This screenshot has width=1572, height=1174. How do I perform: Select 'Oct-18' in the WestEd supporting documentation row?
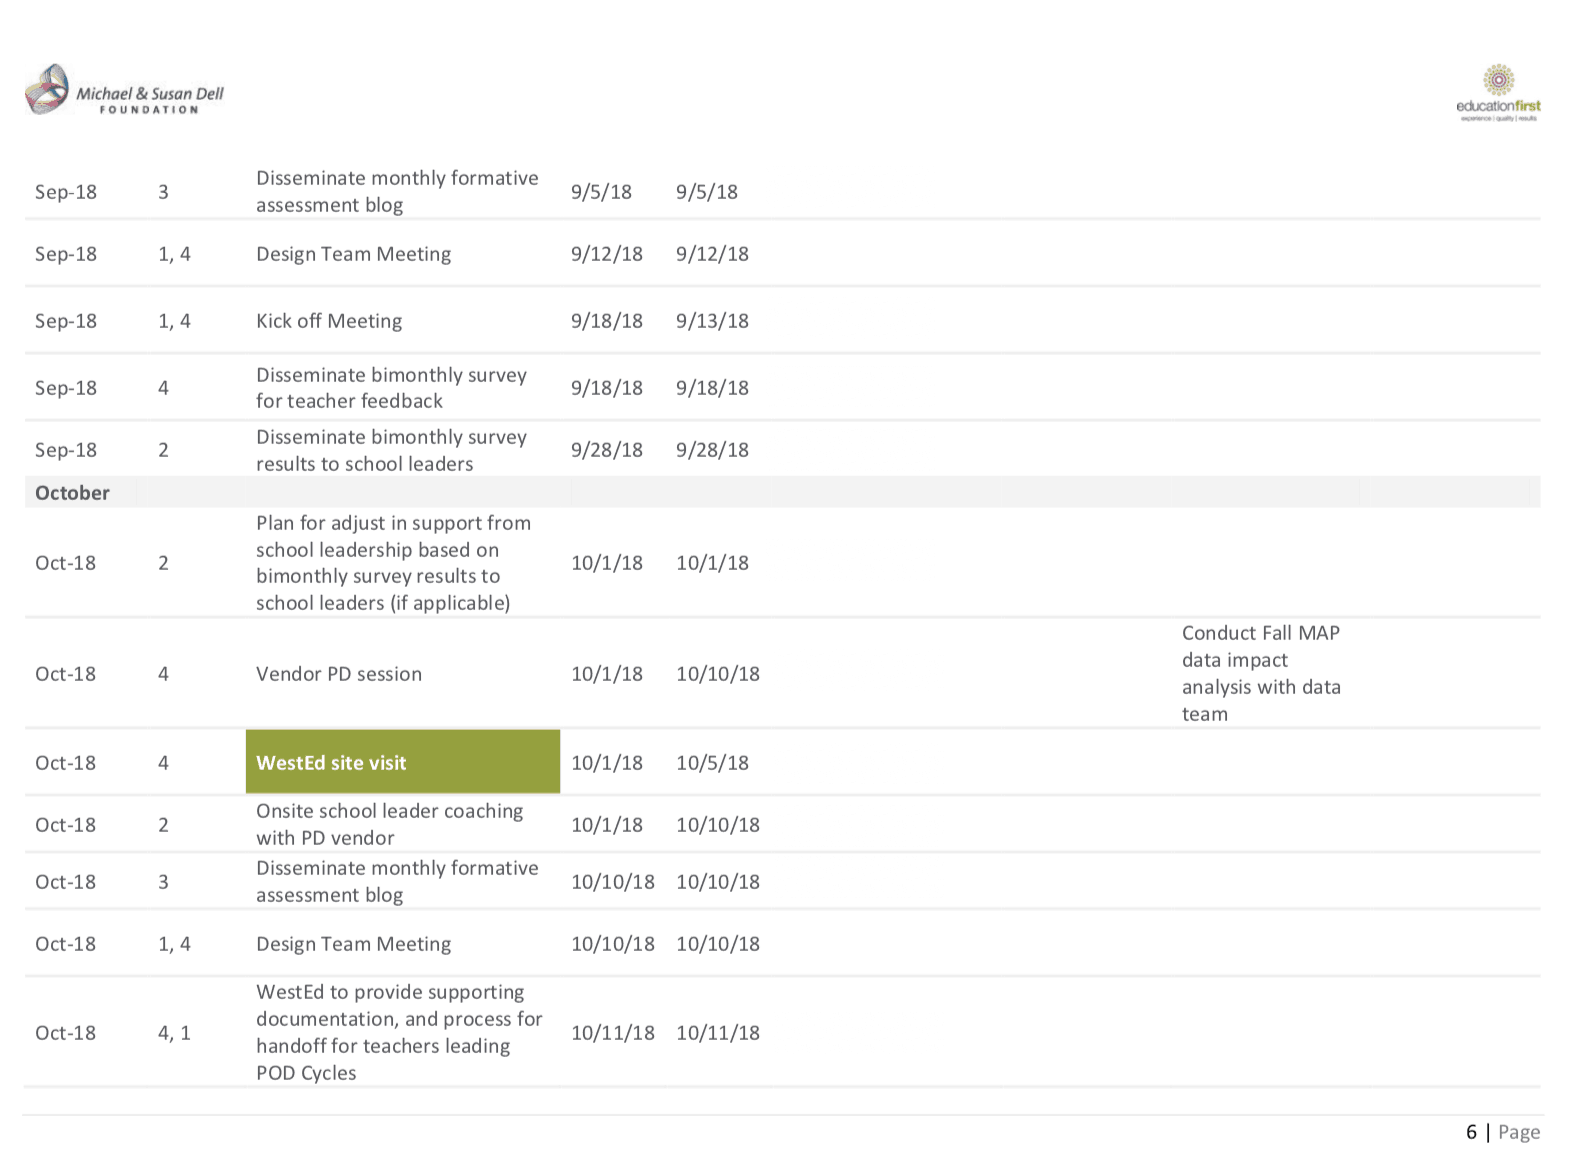tap(66, 1033)
